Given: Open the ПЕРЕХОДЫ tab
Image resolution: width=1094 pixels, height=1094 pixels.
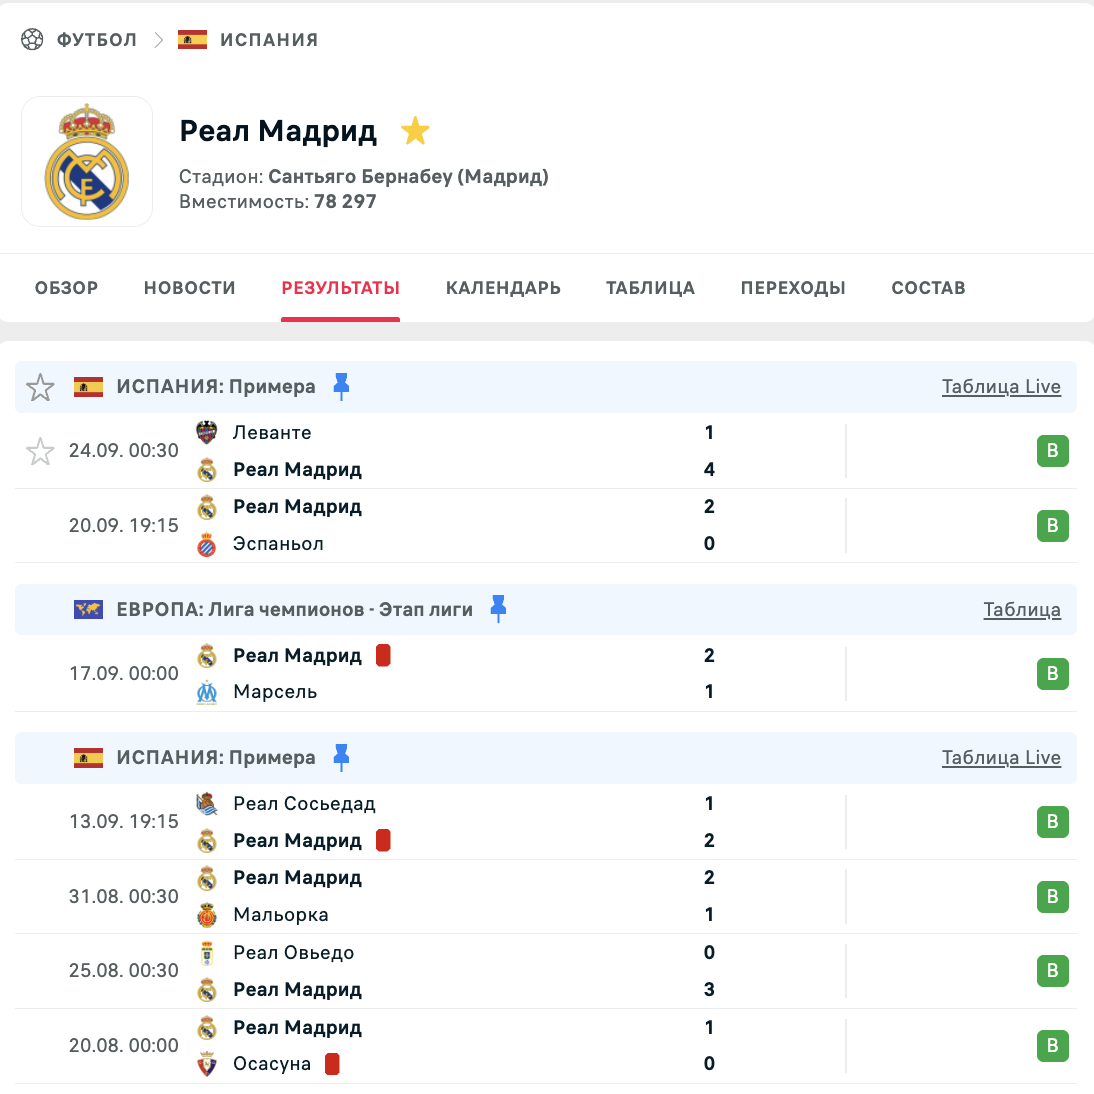Looking at the screenshot, I should coord(793,287).
